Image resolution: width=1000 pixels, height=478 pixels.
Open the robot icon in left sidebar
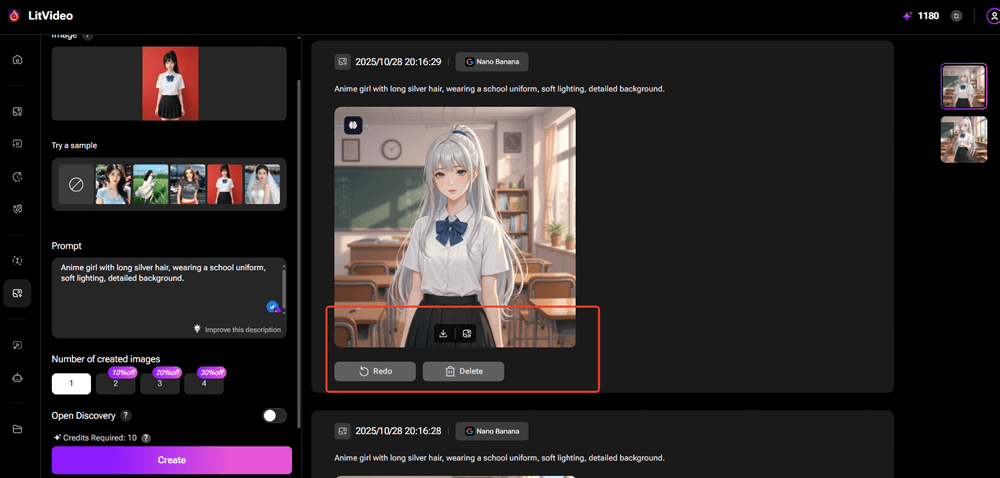[17, 377]
